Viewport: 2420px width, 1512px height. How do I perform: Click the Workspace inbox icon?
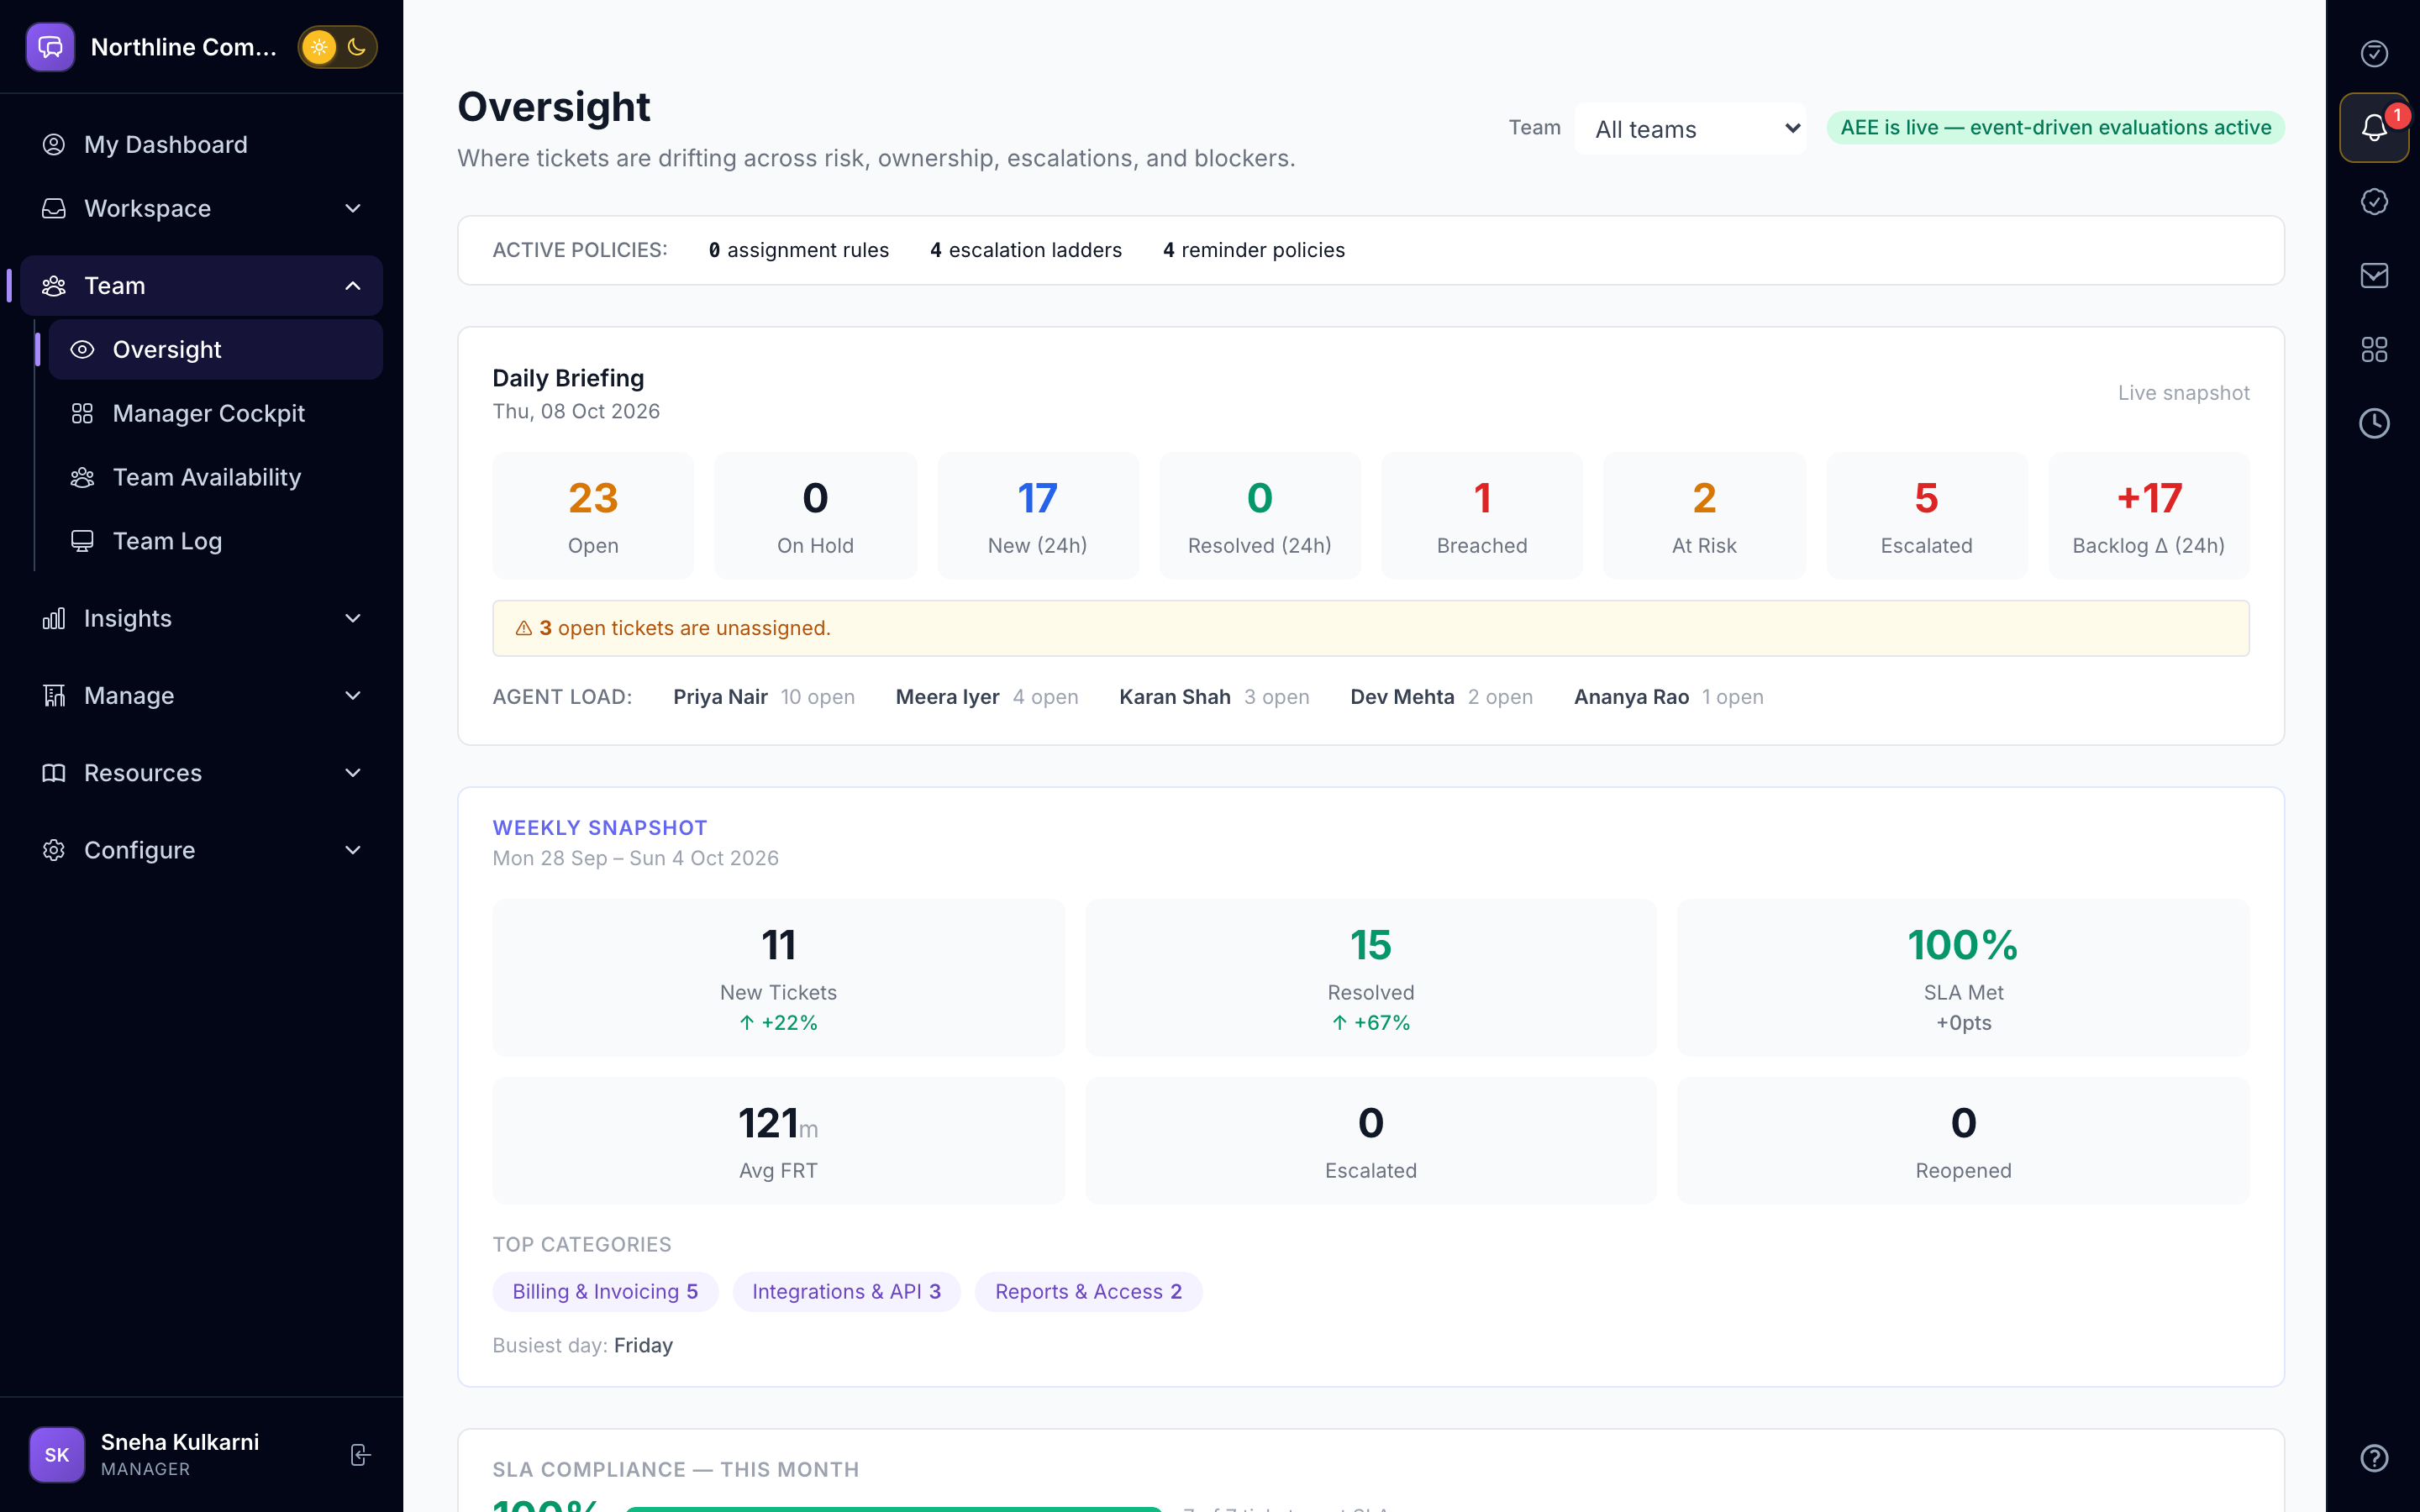pos(54,208)
